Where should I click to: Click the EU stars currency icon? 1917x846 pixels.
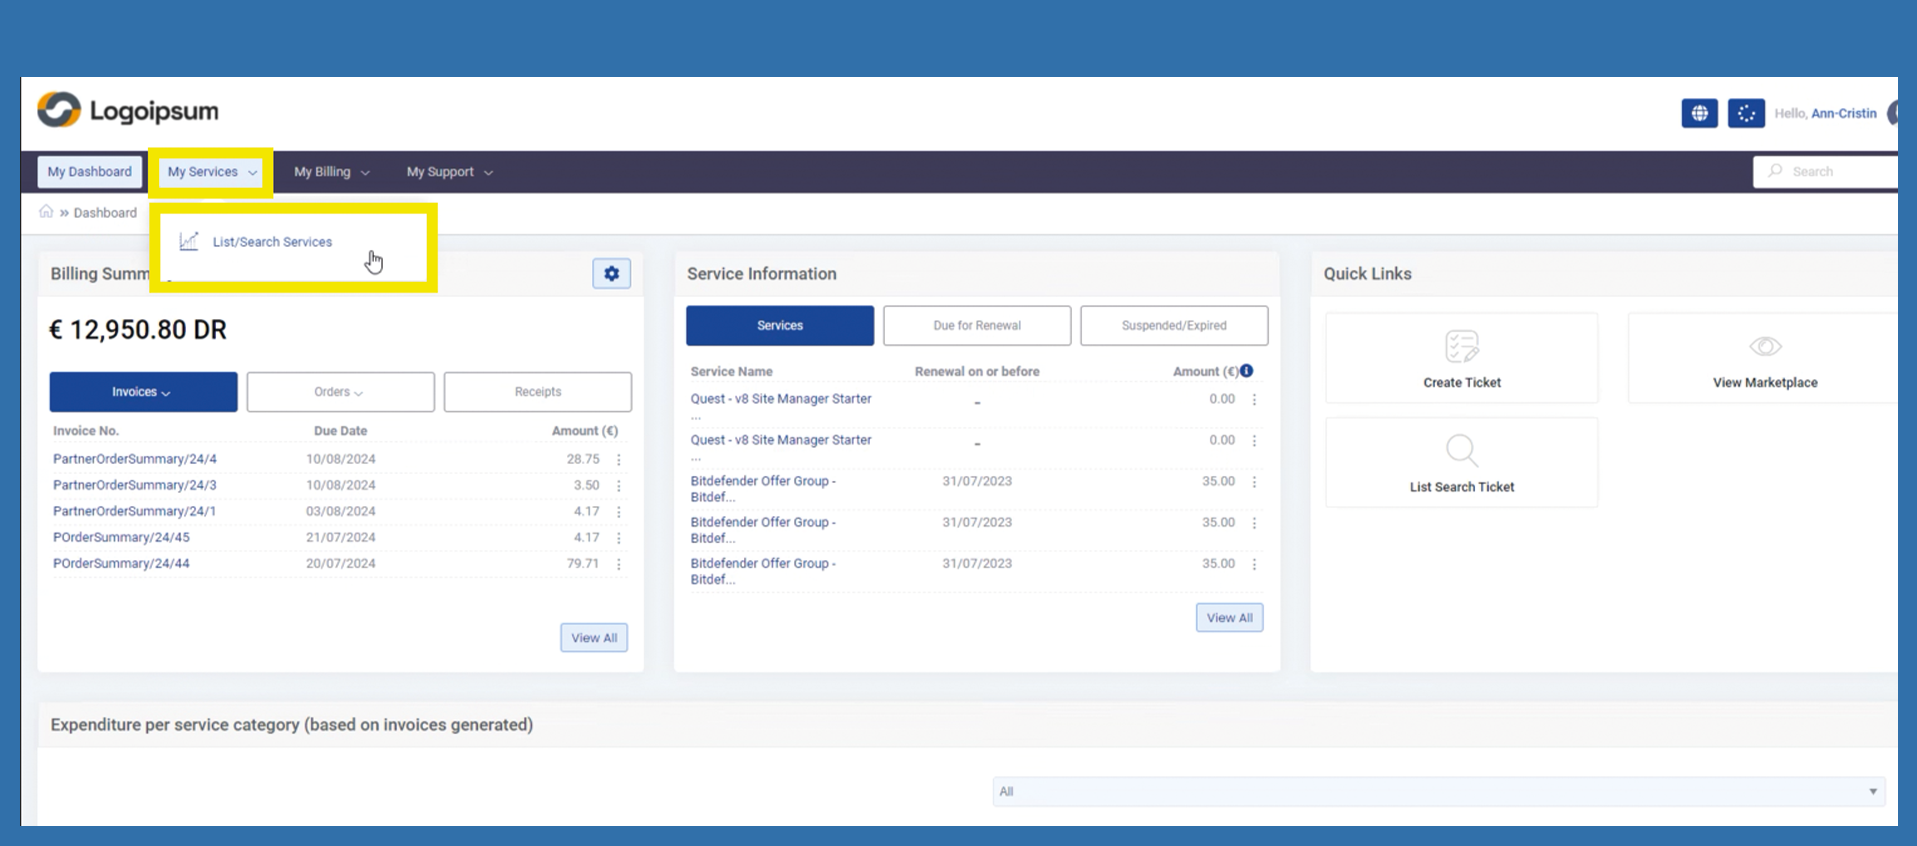1746,113
